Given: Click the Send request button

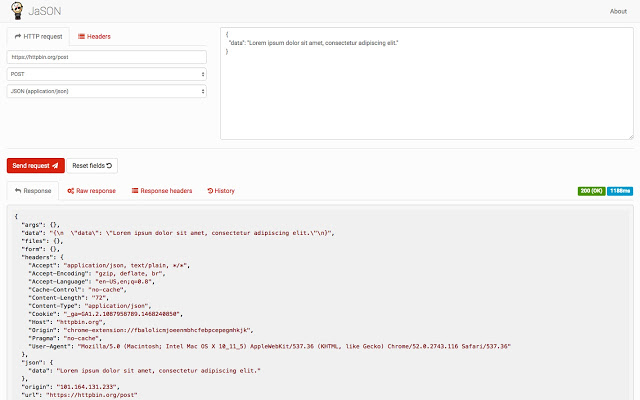Looking at the screenshot, I should (36, 166).
